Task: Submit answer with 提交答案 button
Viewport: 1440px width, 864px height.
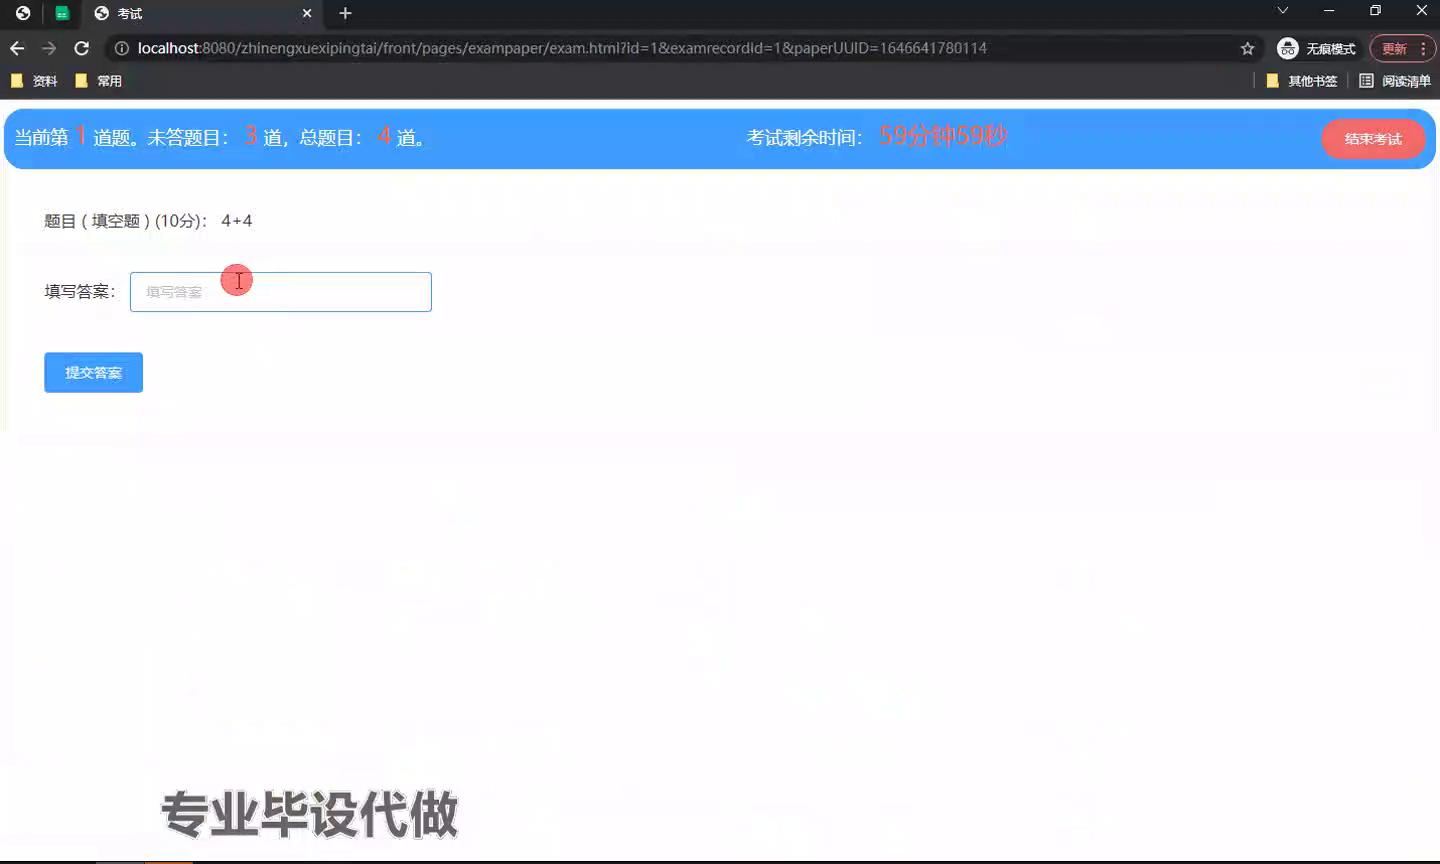Action: coord(93,372)
